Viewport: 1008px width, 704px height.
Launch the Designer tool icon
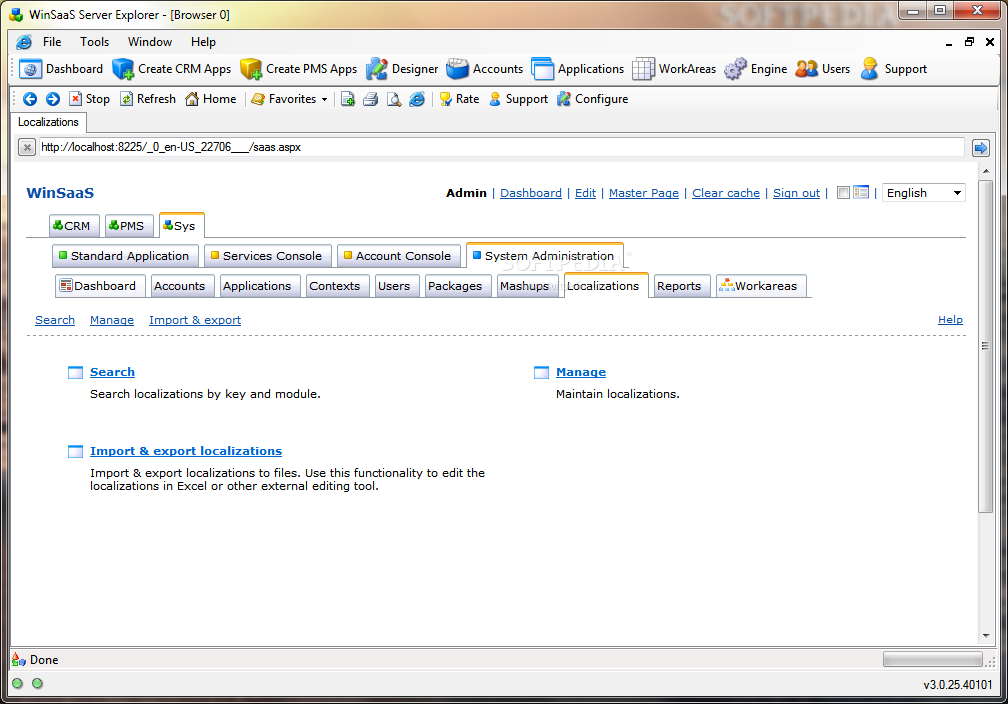pos(377,69)
